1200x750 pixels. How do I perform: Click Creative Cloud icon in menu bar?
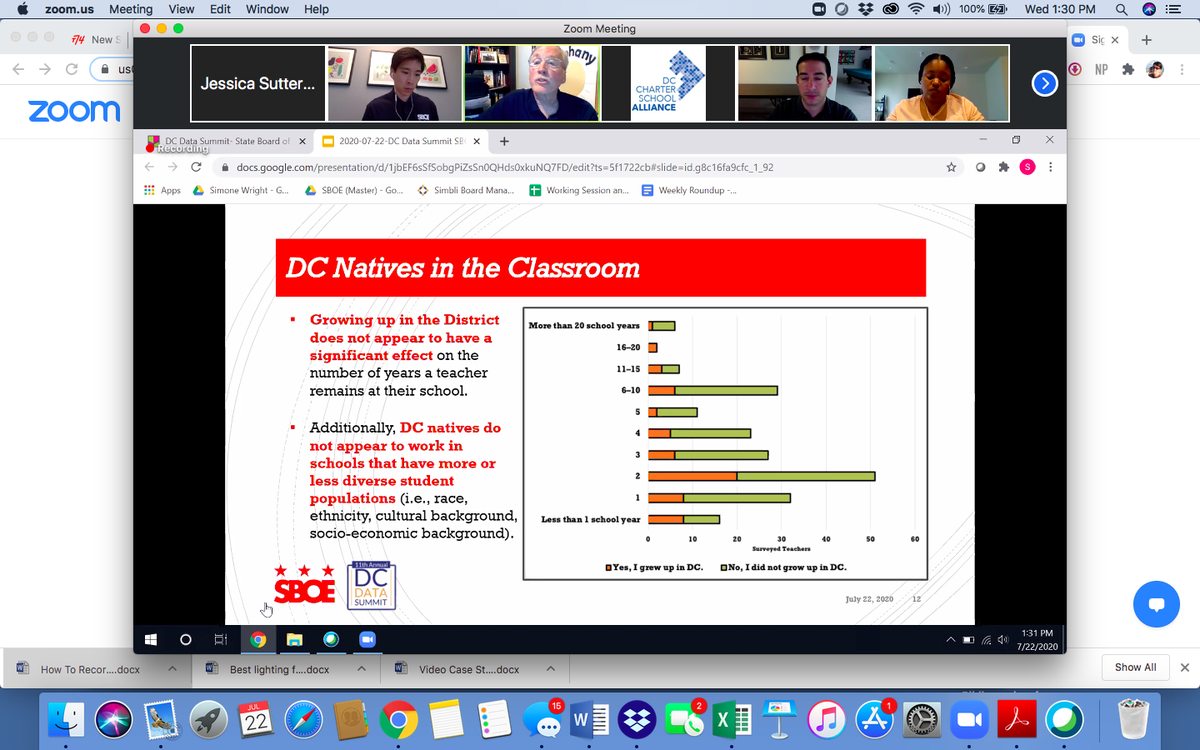890,9
